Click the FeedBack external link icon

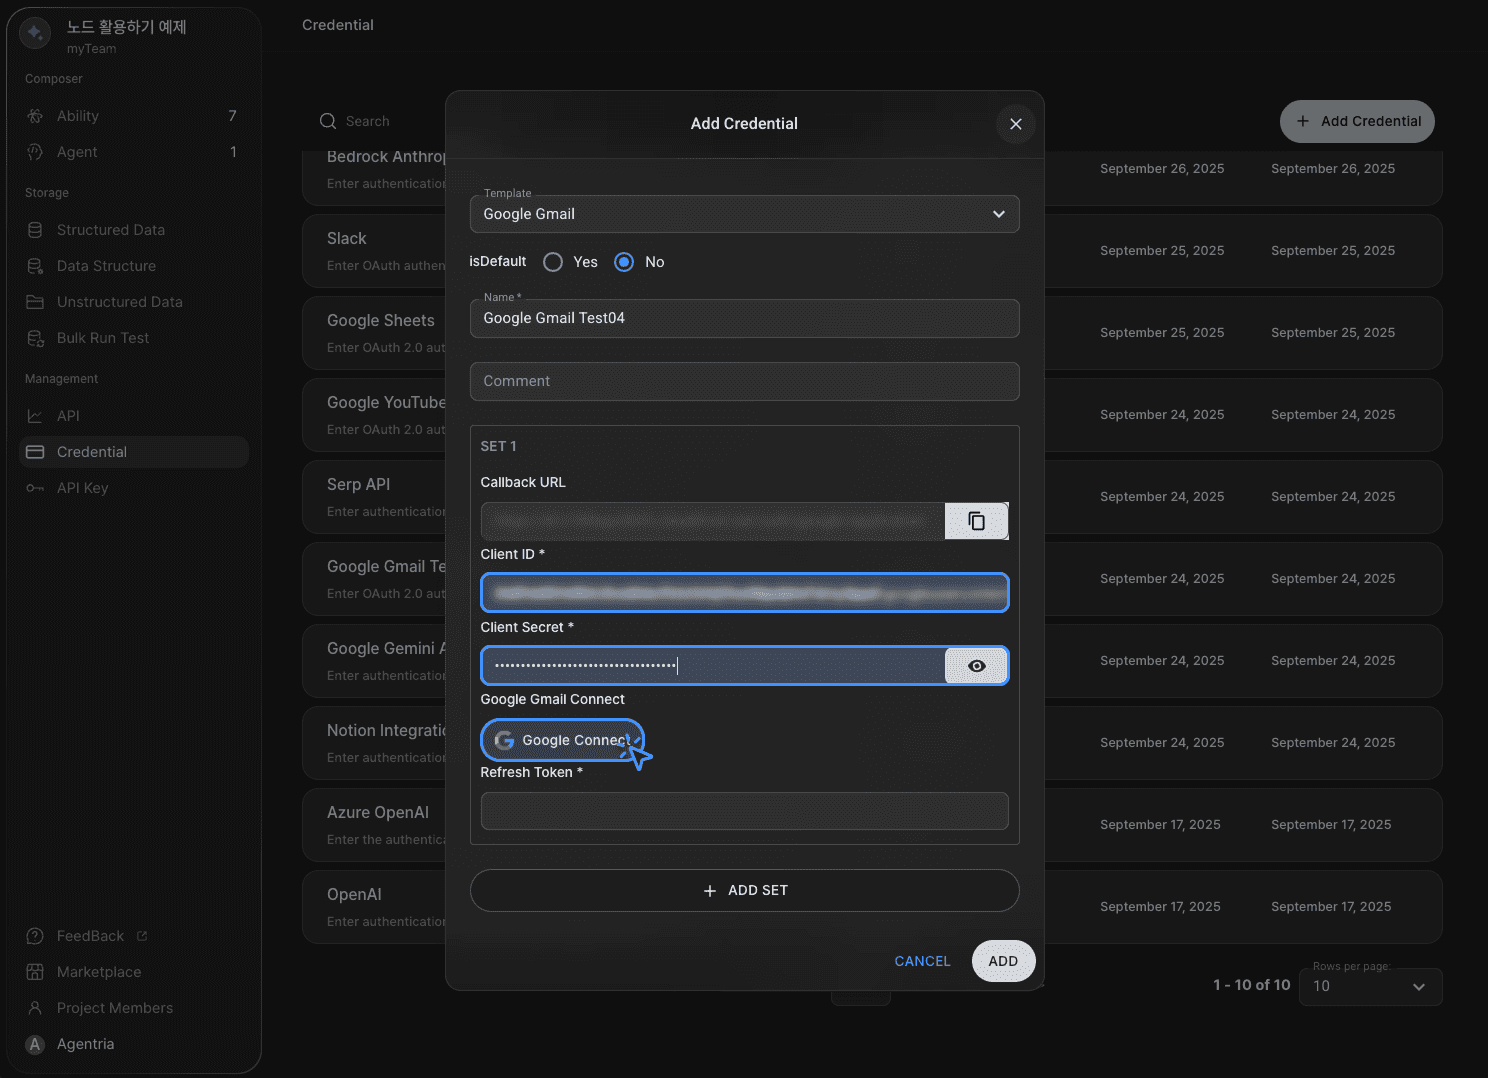pyautogui.click(x=142, y=936)
